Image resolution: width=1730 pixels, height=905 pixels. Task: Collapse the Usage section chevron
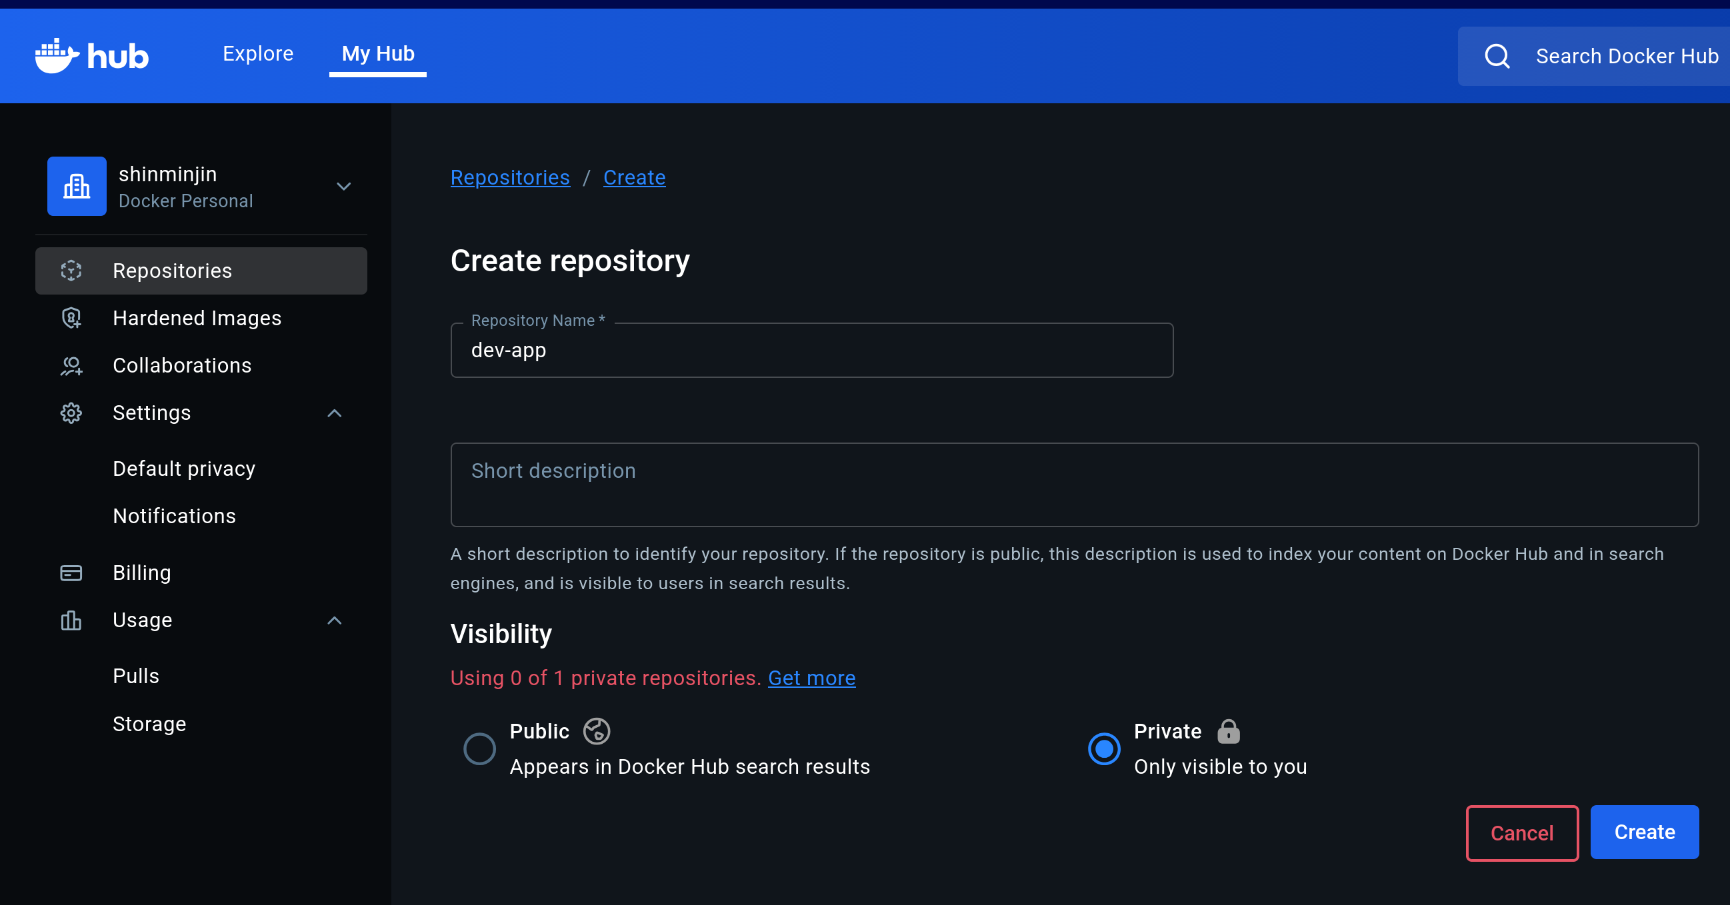click(335, 621)
